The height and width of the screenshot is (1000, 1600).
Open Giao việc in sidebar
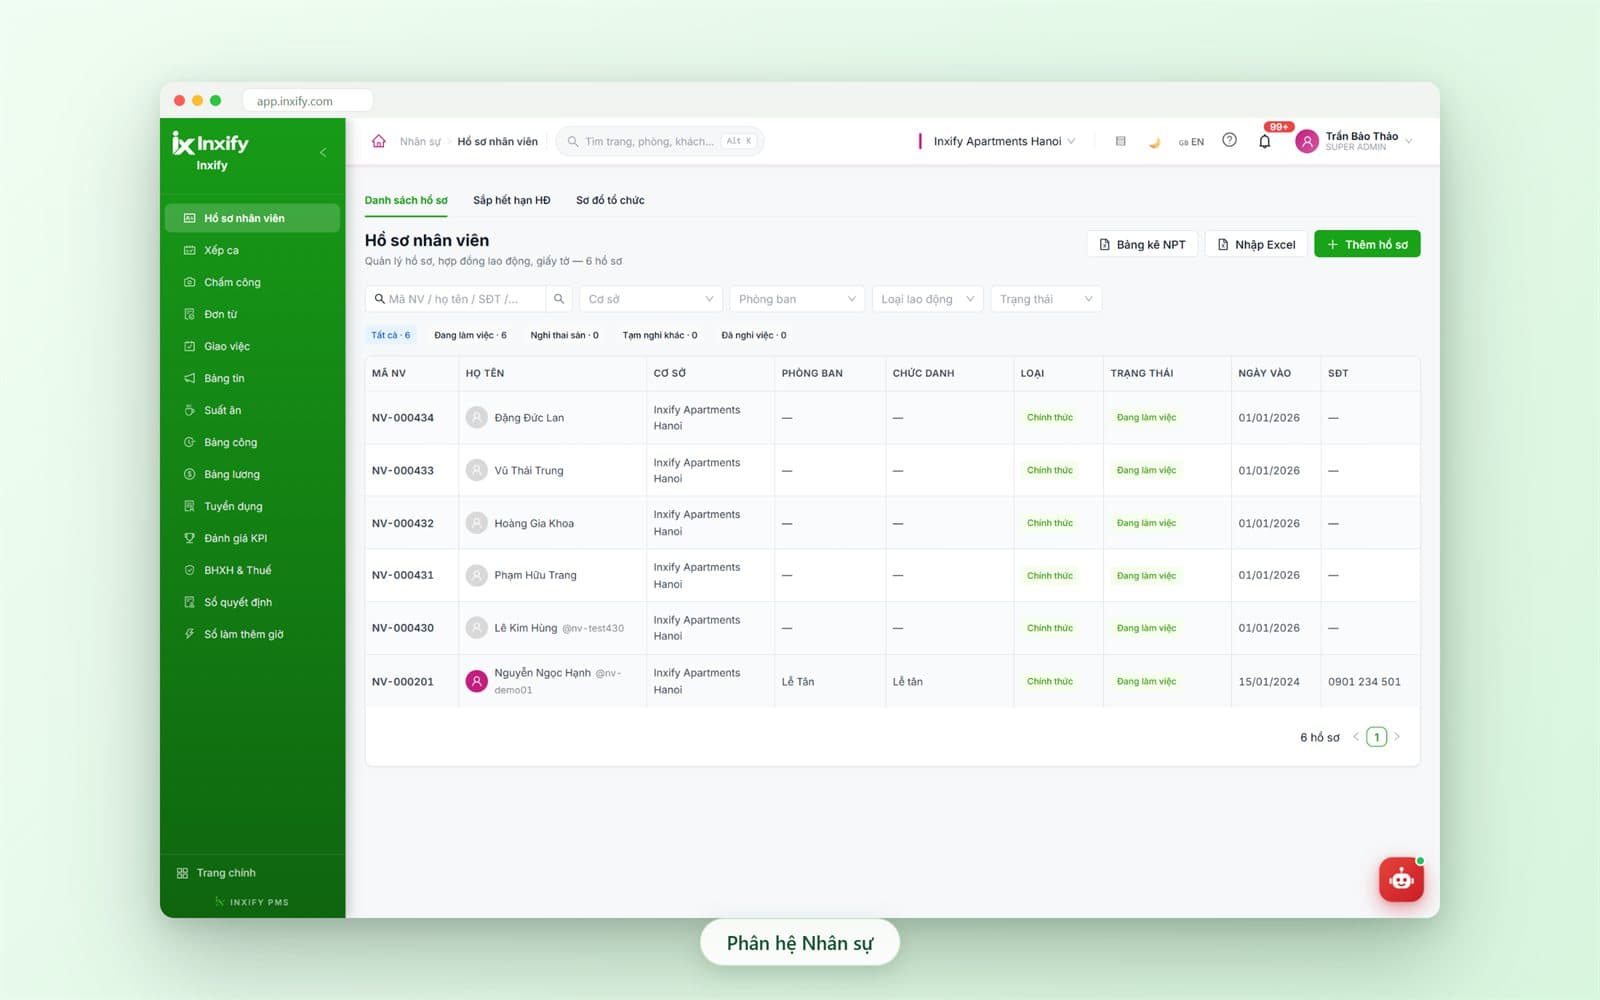tap(252, 346)
